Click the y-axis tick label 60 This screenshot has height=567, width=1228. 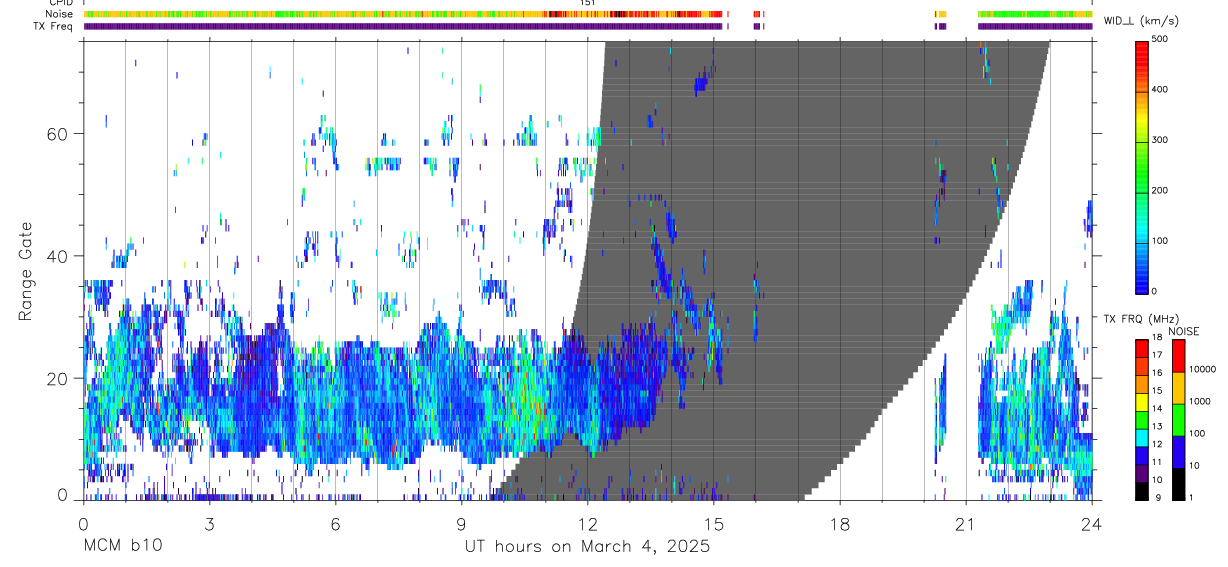pos(59,134)
